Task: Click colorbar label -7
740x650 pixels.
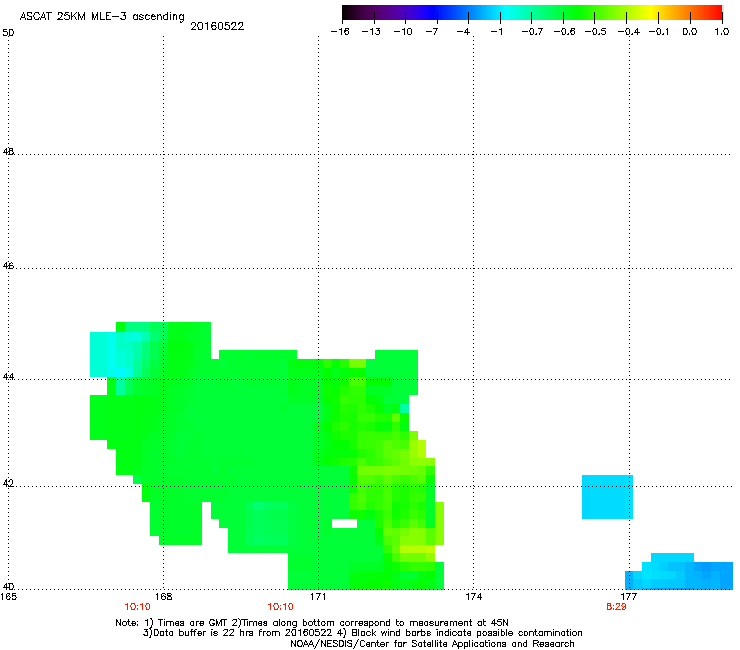Action: [x=431, y=32]
